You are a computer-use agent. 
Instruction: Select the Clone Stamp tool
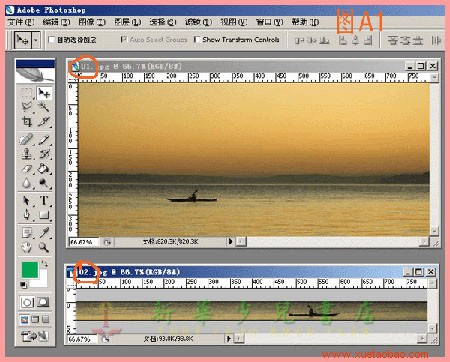27,154
